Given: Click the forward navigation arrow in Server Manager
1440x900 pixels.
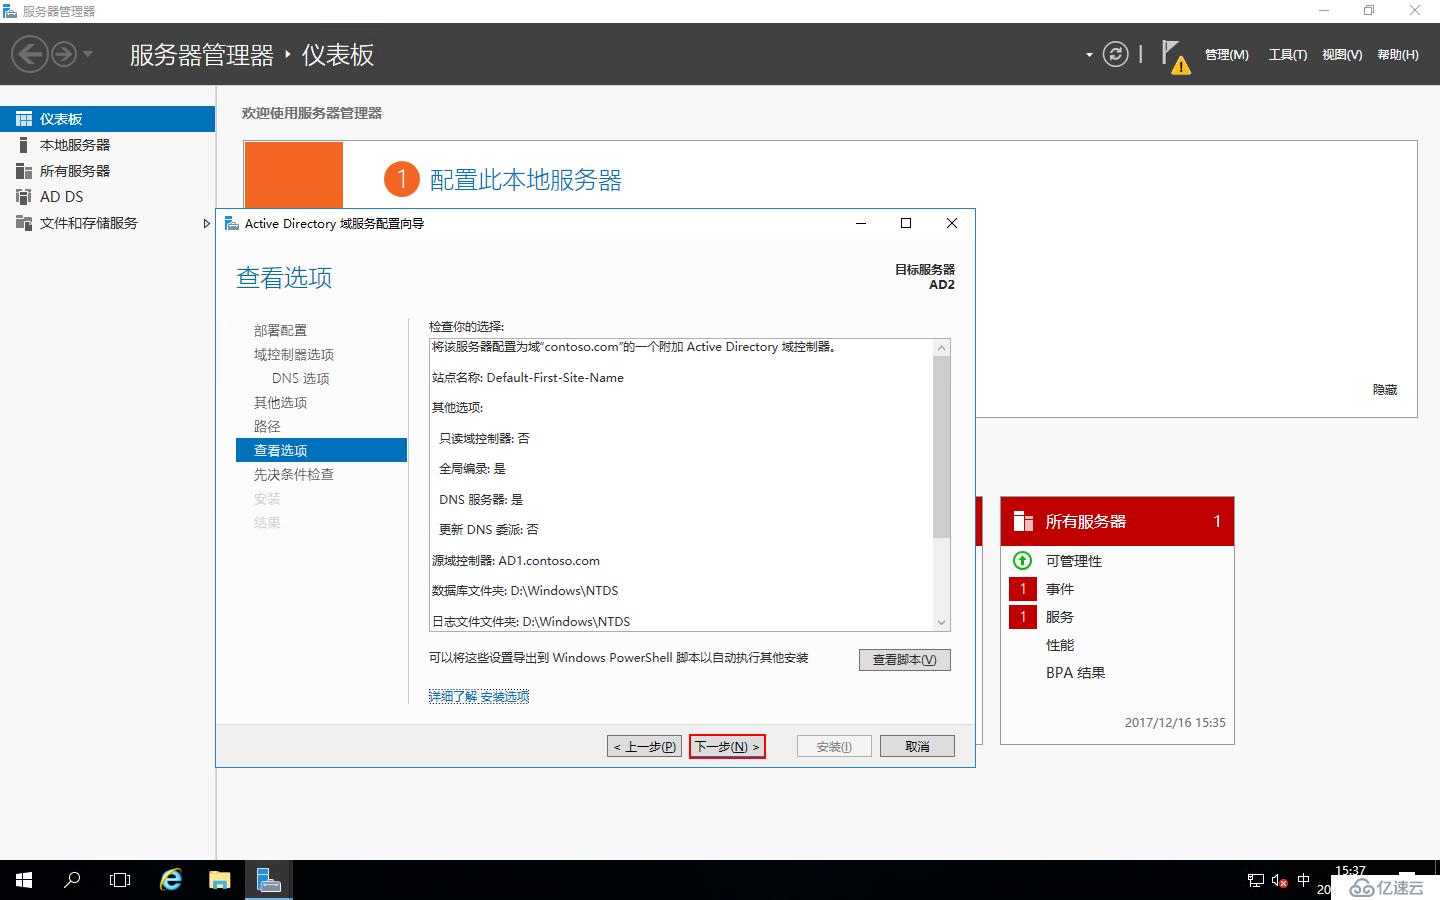Looking at the screenshot, I should (64, 54).
